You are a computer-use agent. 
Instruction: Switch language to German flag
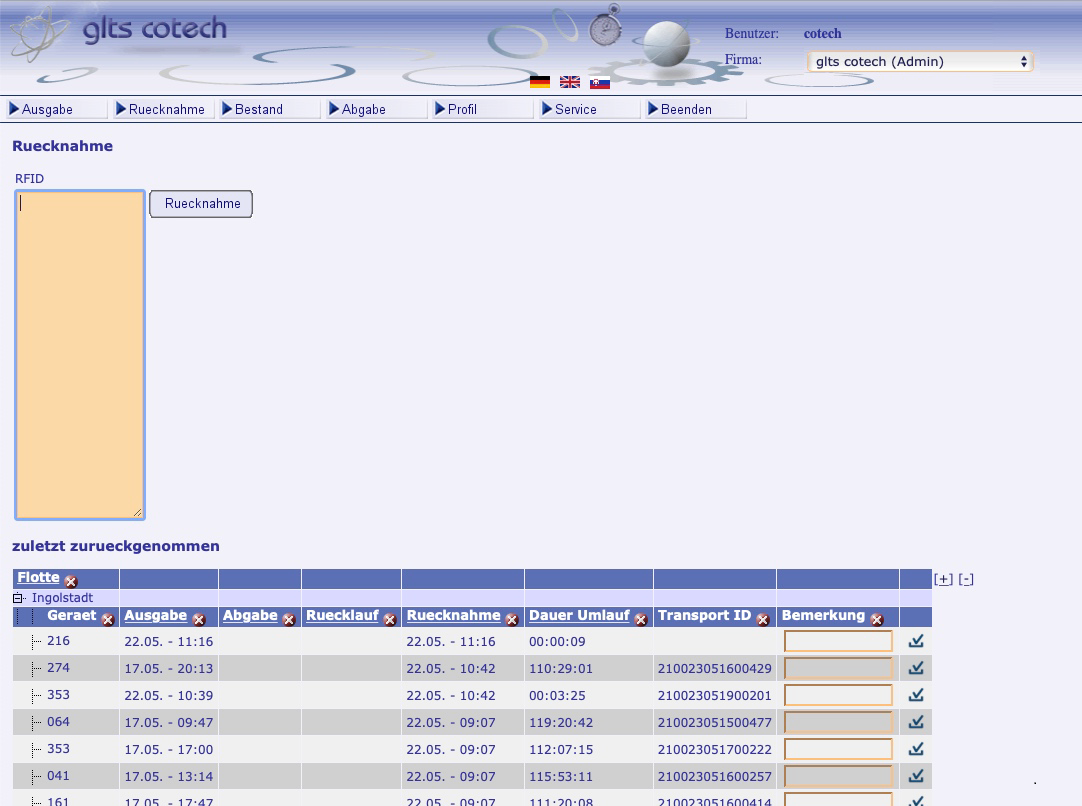click(x=540, y=82)
